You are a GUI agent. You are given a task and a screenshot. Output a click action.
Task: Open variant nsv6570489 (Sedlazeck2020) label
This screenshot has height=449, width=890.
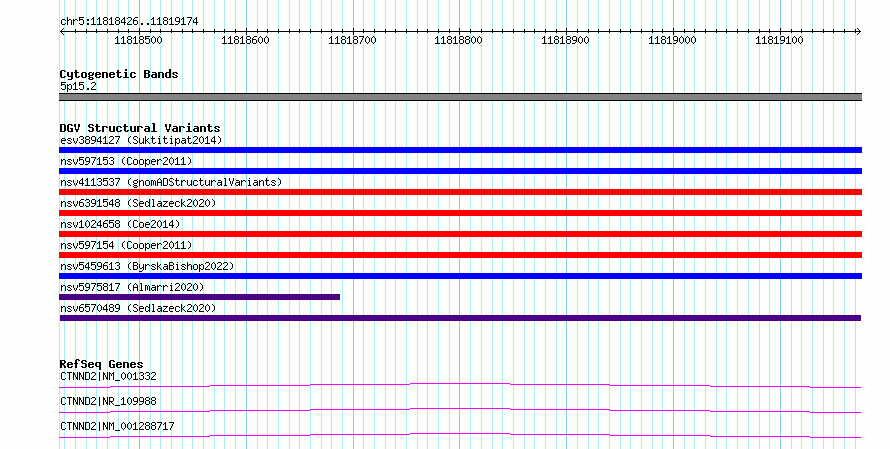click(138, 308)
